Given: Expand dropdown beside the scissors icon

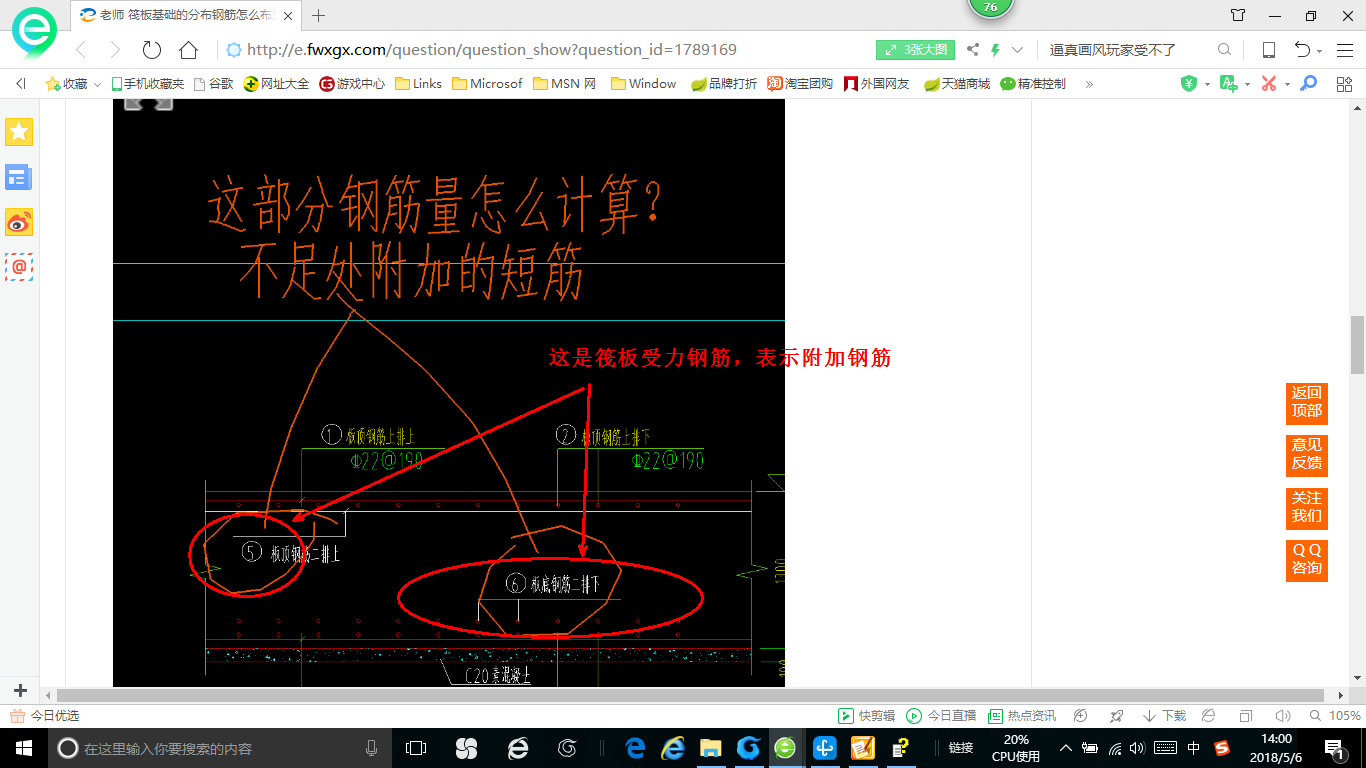Looking at the screenshot, I should [1287, 85].
